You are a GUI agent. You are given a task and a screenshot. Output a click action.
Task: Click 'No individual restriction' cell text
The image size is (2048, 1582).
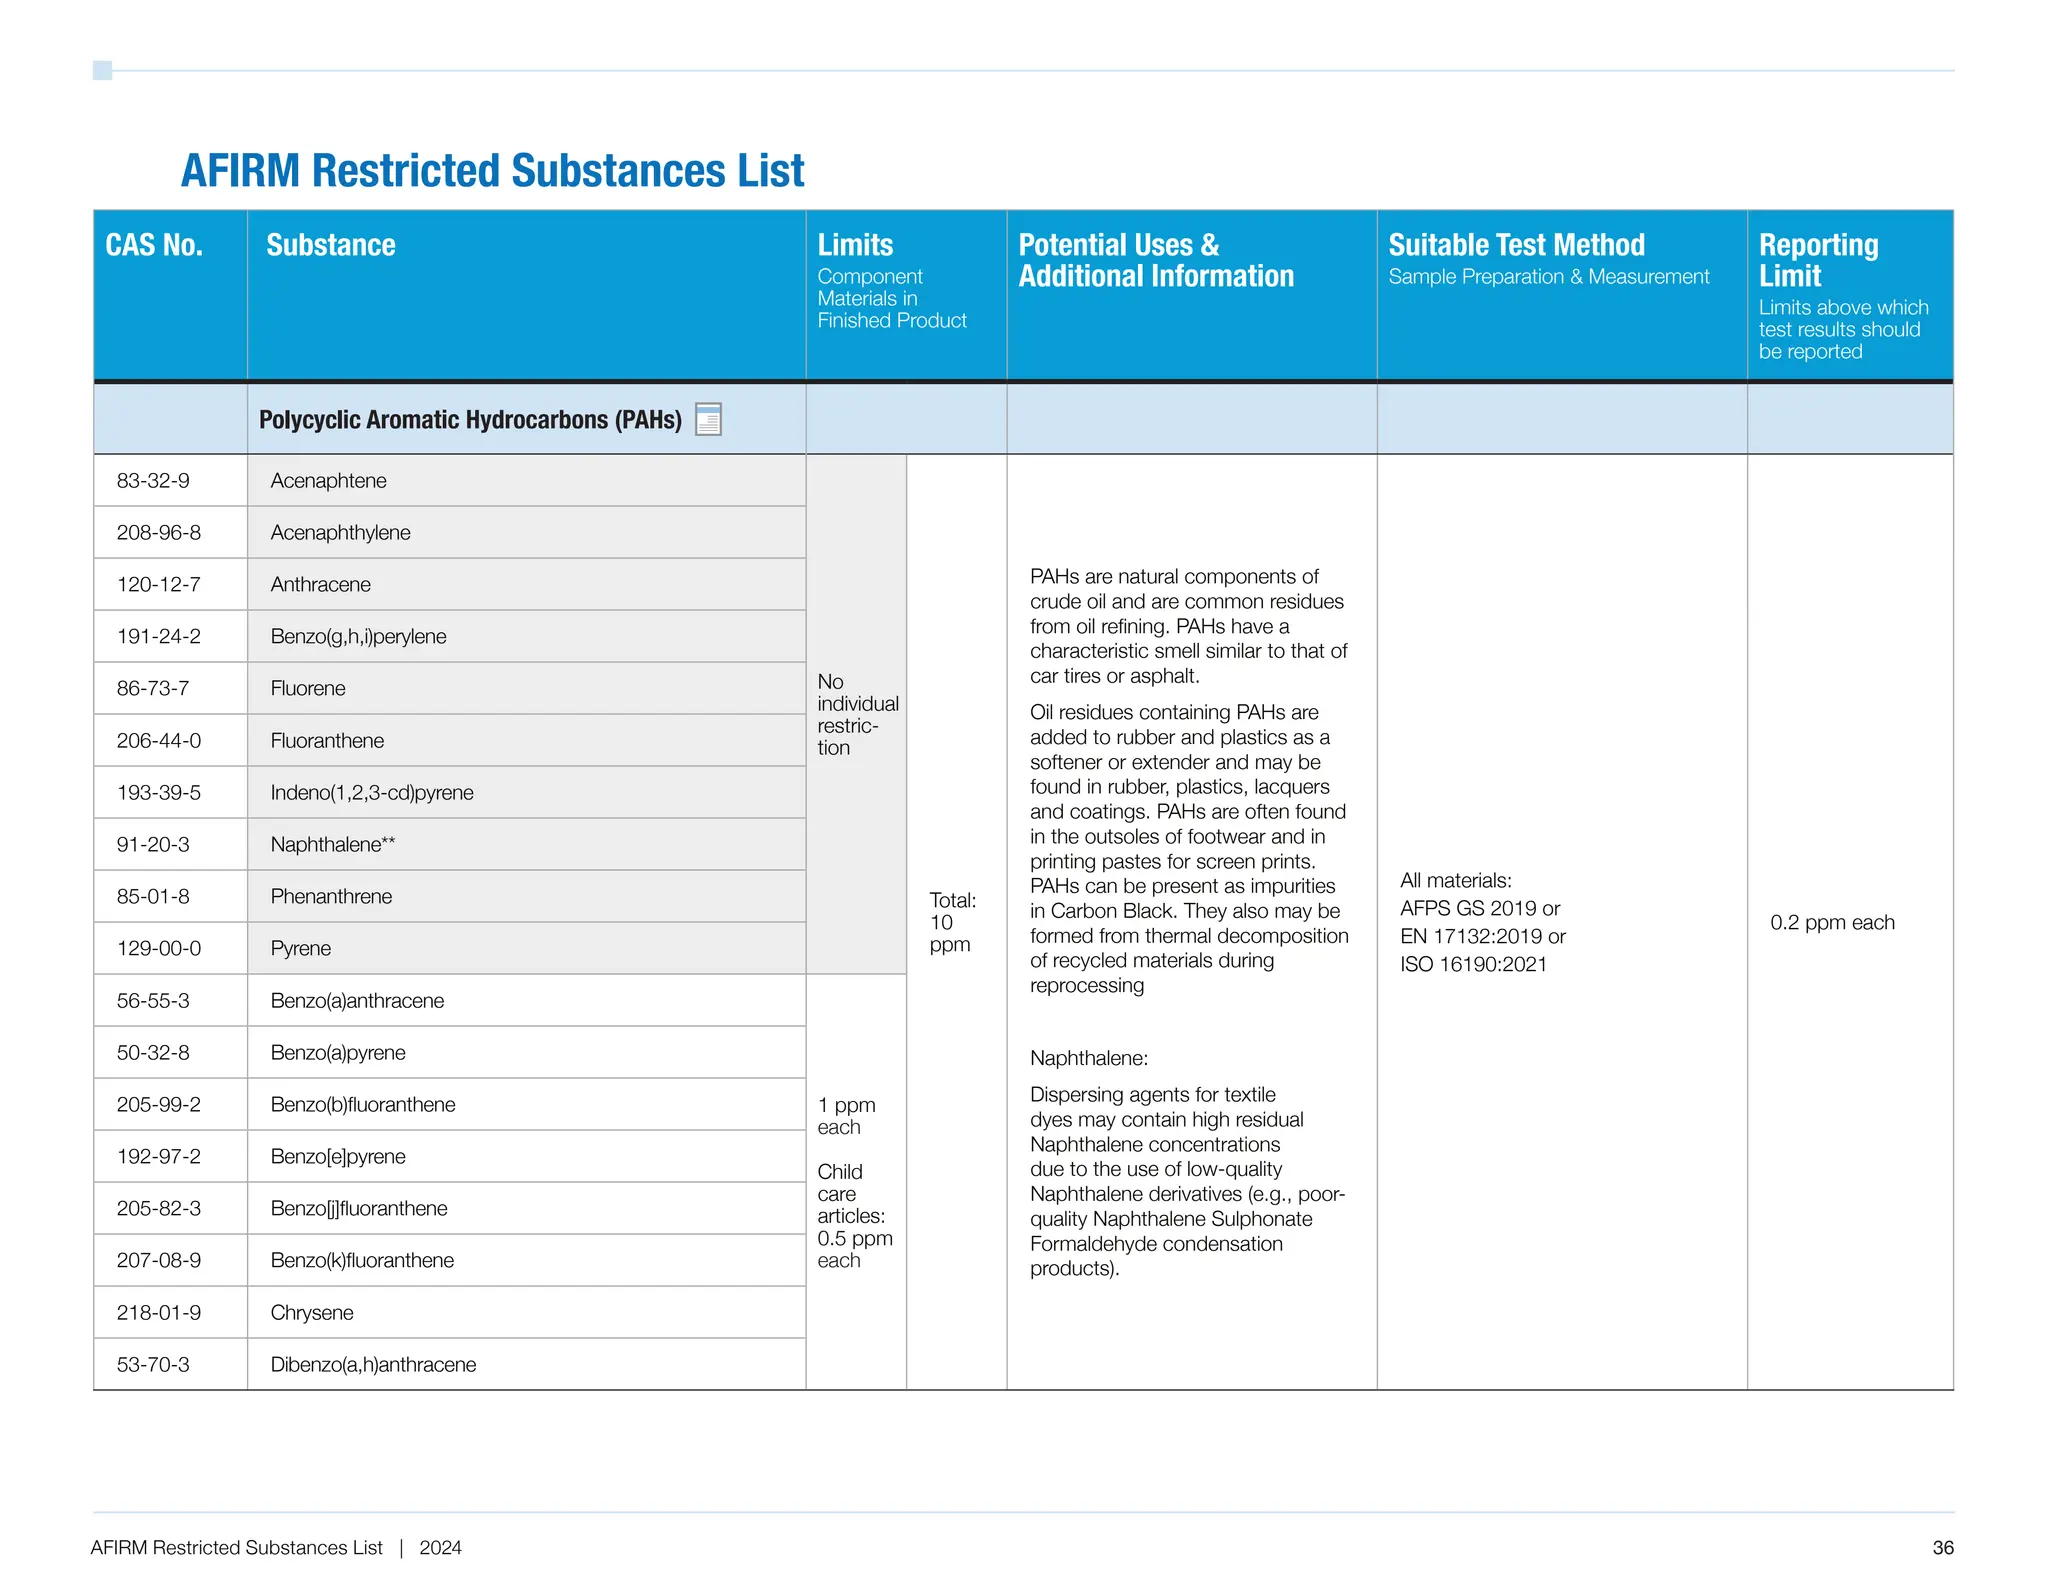coord(856,715)
